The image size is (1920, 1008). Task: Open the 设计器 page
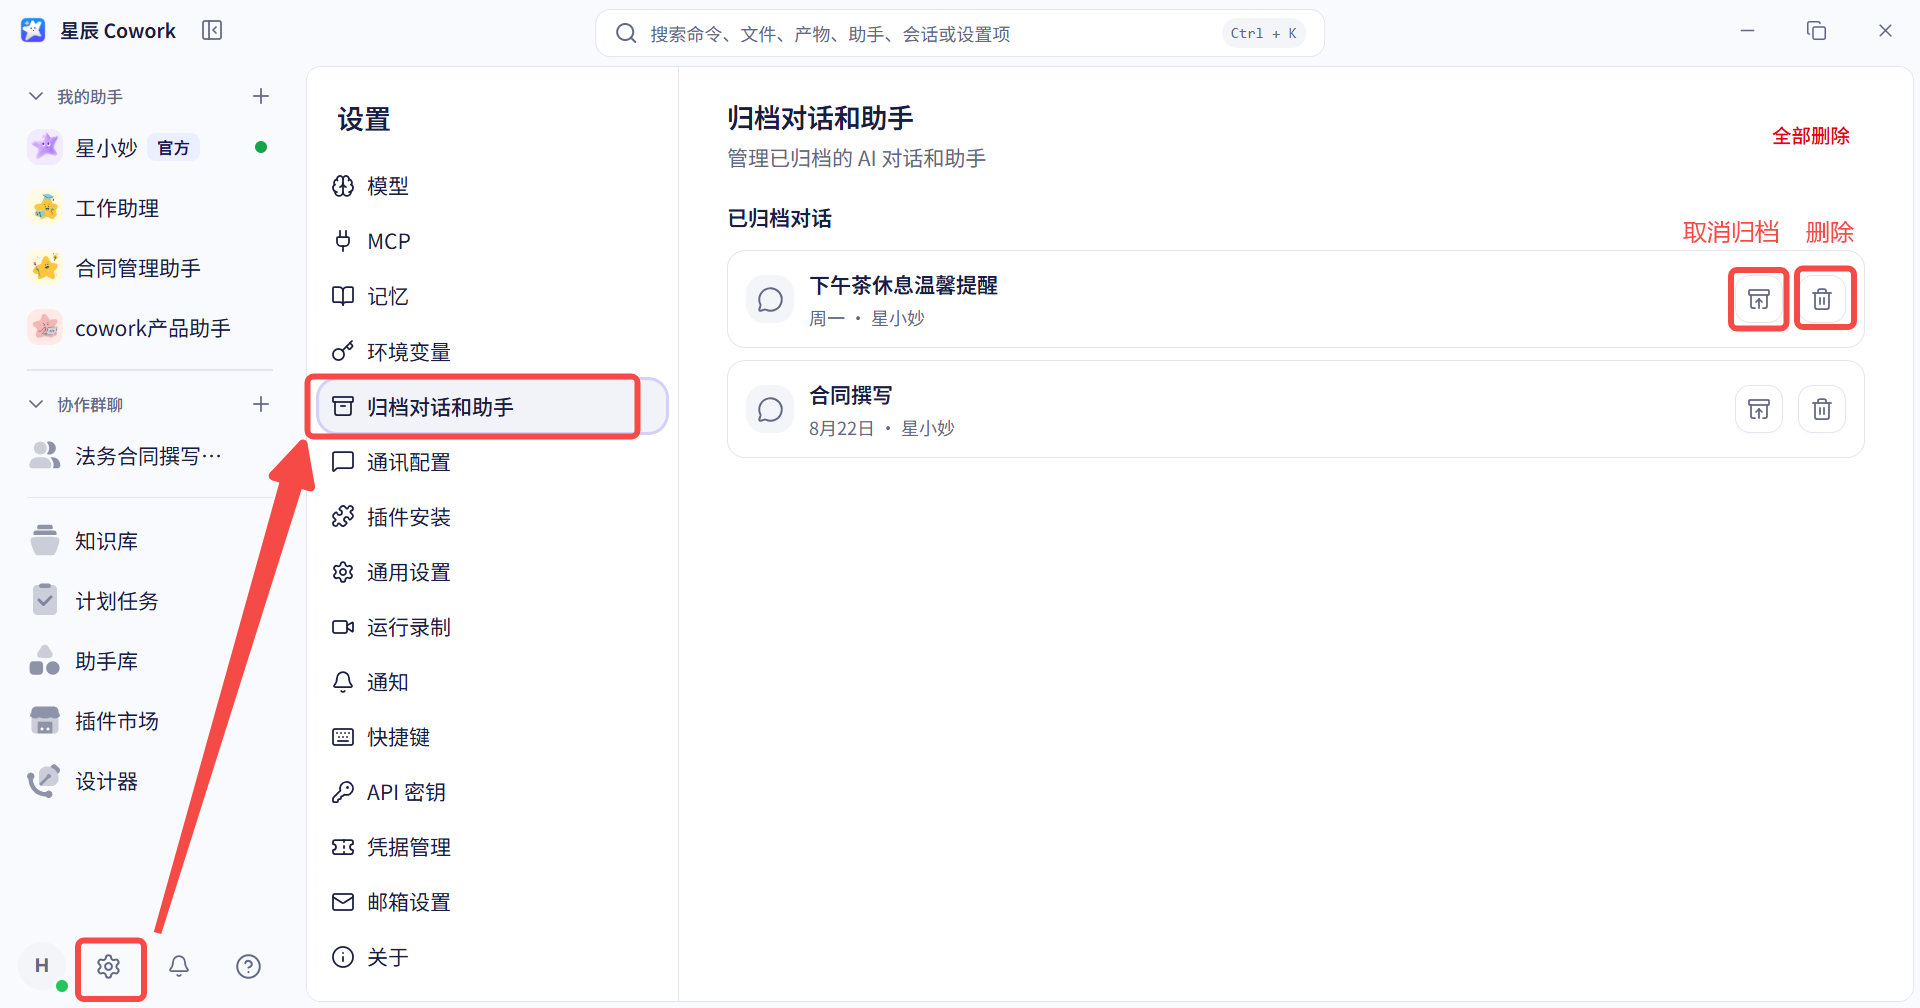tap(150, 781)
